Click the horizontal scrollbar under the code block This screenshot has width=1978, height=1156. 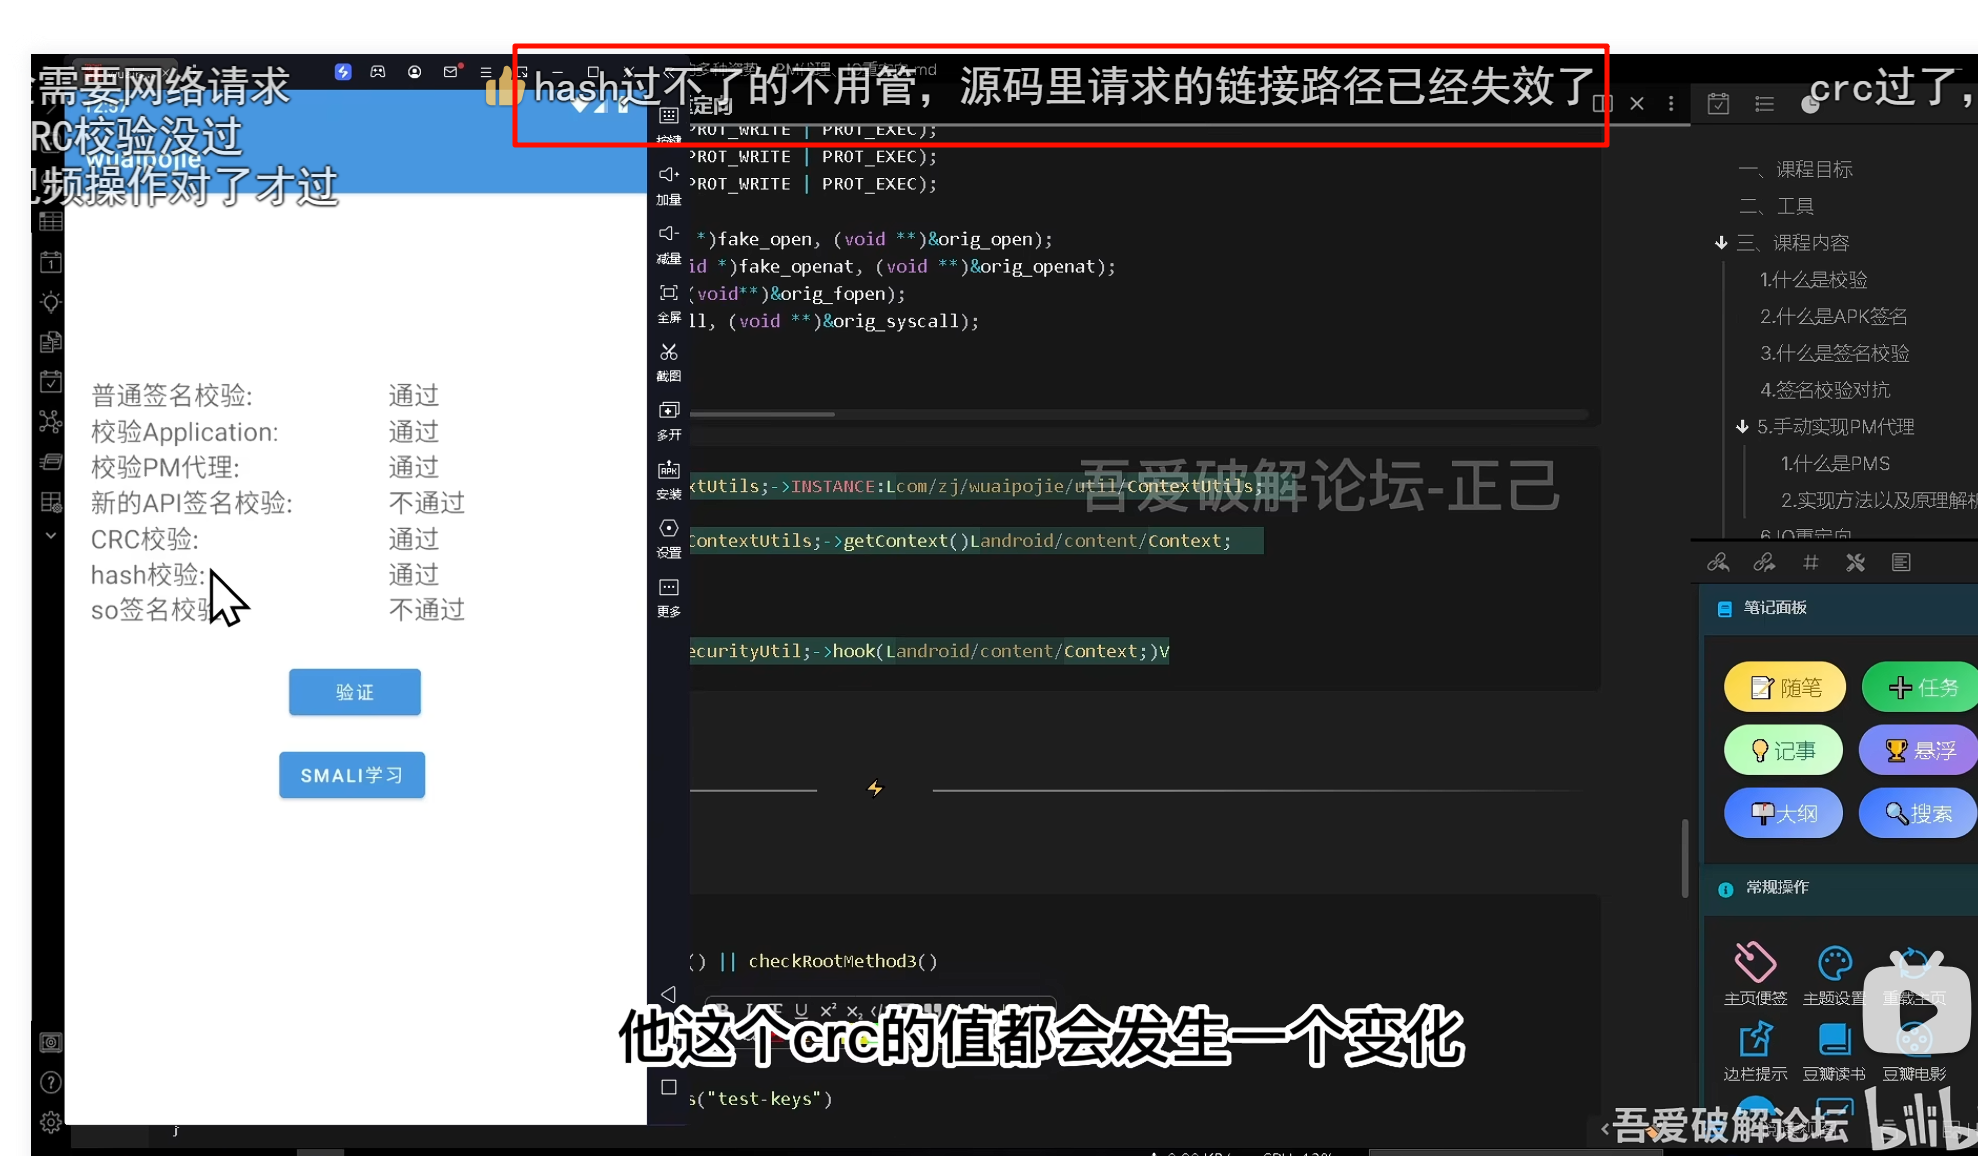click(762, 414)
